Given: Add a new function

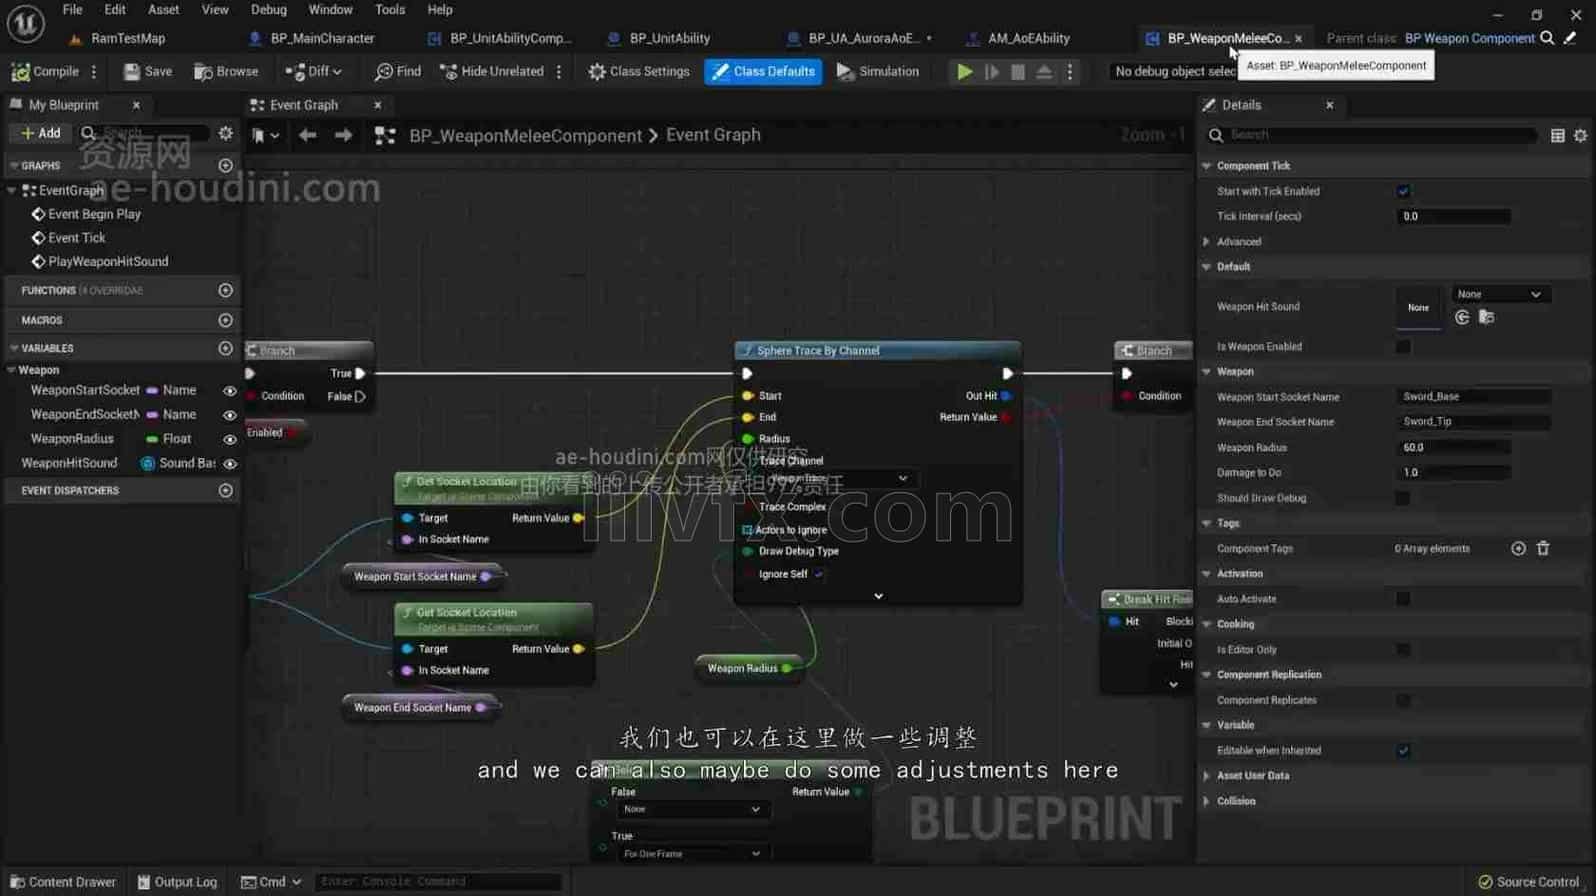Looking at the screenshot, I should 226,290.
